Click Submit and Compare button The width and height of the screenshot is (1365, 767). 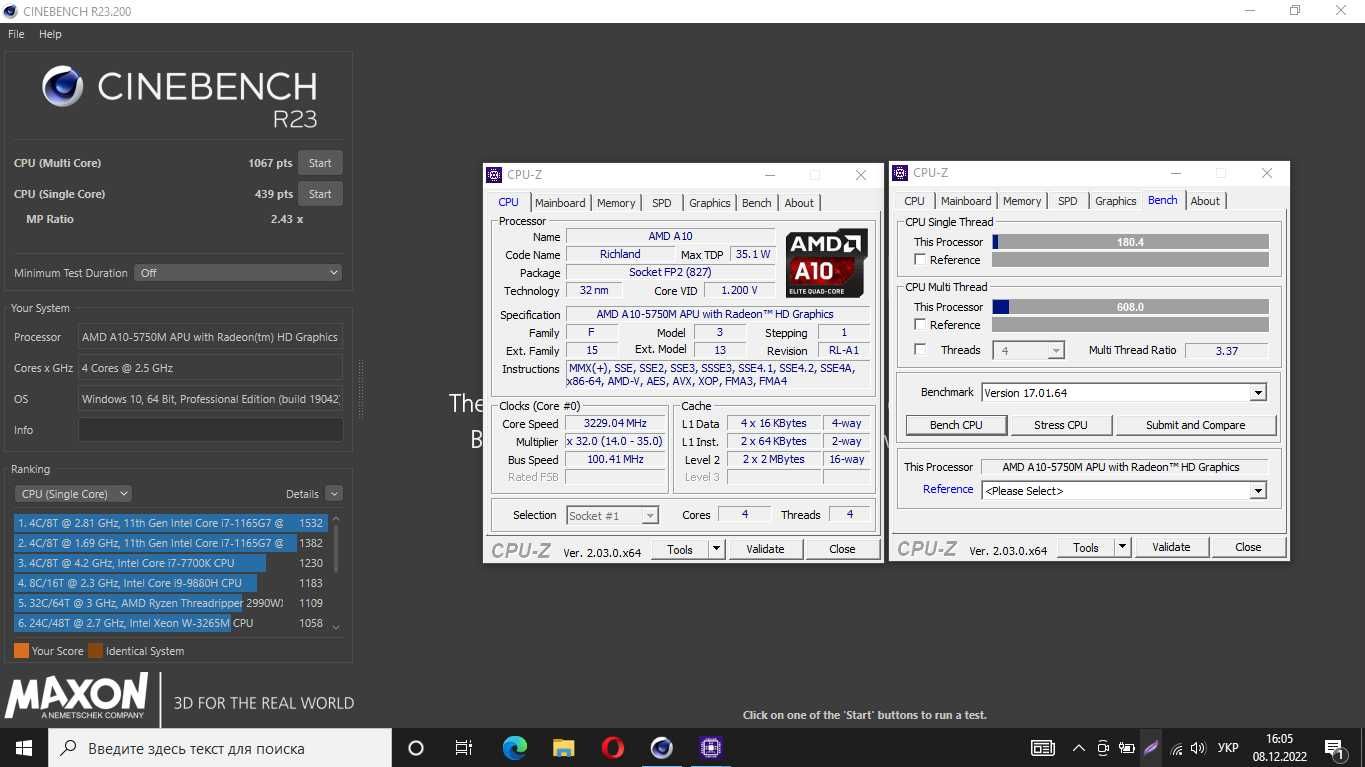pyautogui.click(x=1196, y=425)
